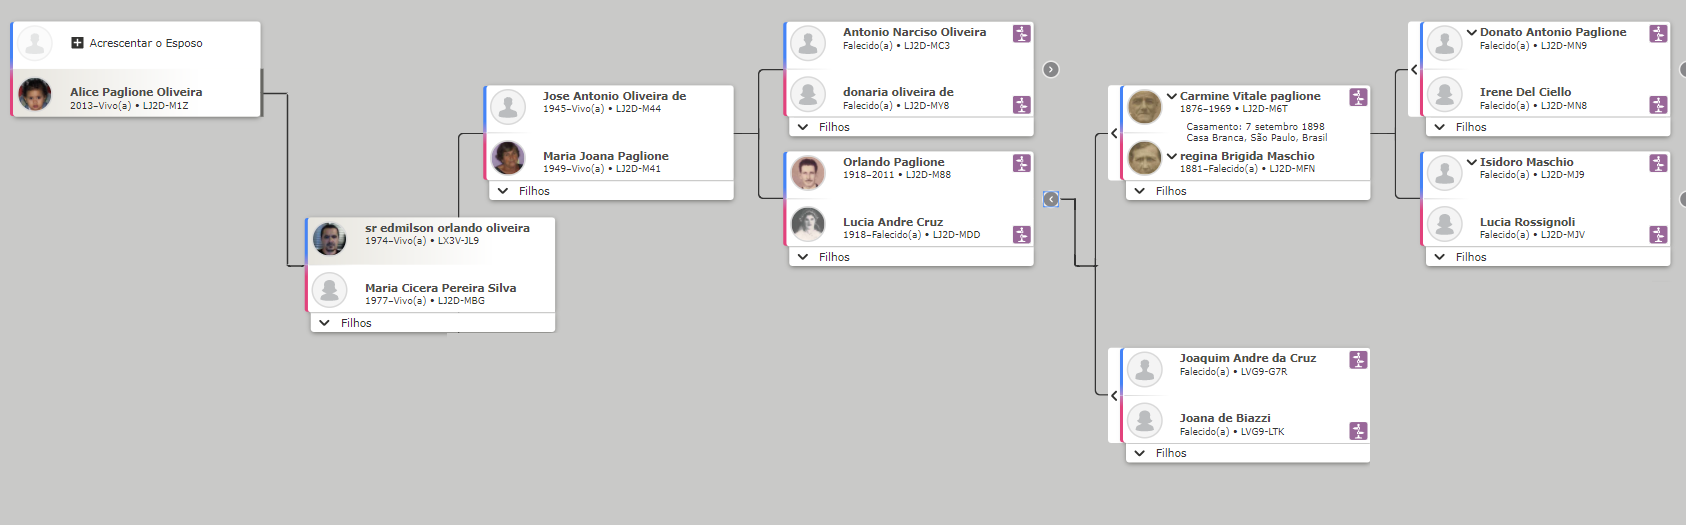
Task: Click tree icon beside Carmine Vitale paglione
Action: pyautogui.click(x=1358, y=97)
